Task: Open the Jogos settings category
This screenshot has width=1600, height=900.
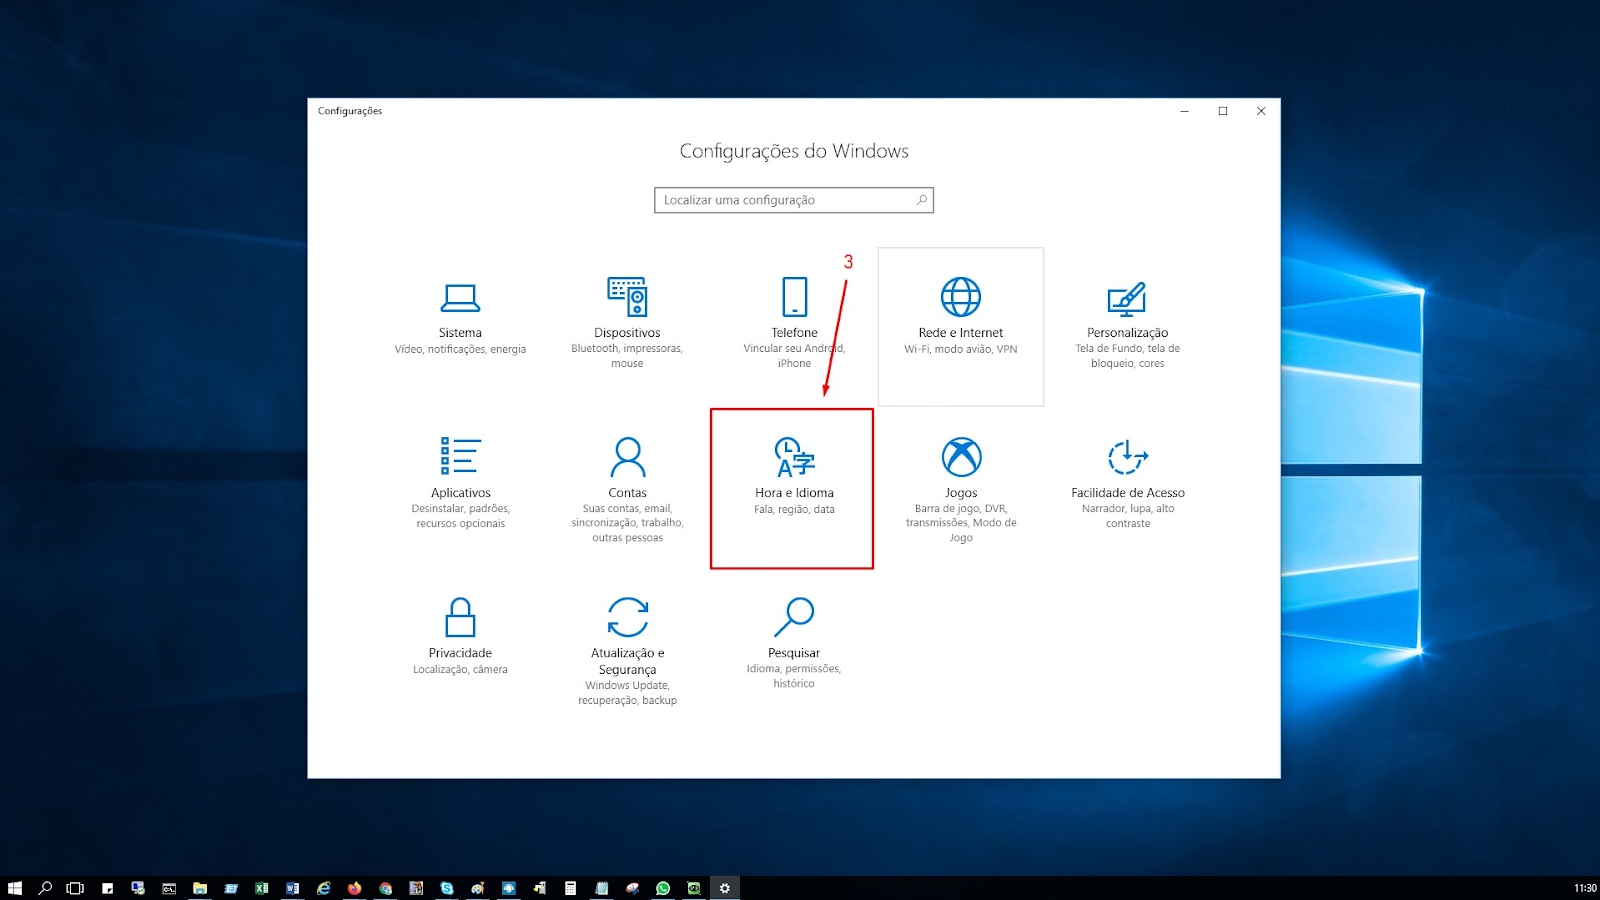Action: coord(961,488)
